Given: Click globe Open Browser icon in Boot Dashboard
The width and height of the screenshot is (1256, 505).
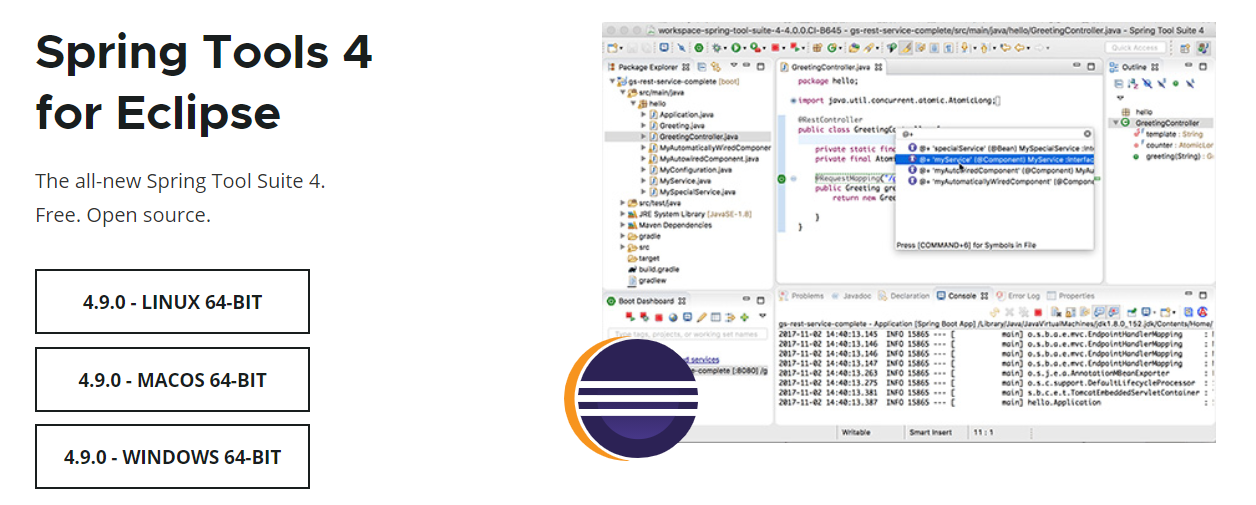Looking at the screenshot, I should pyautogui.click(x=673, y=317).
